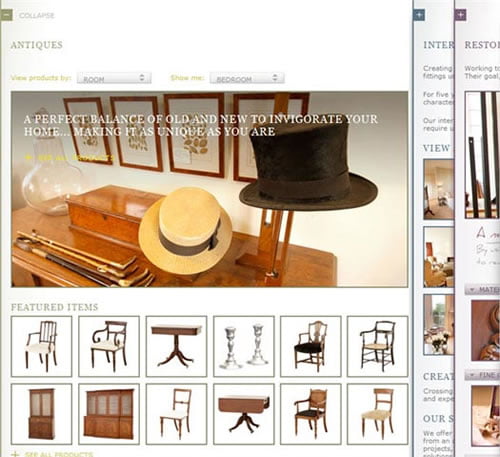Expand the Interiors panel with blue plus icon
500x457 pixels.
click(419, 15)
